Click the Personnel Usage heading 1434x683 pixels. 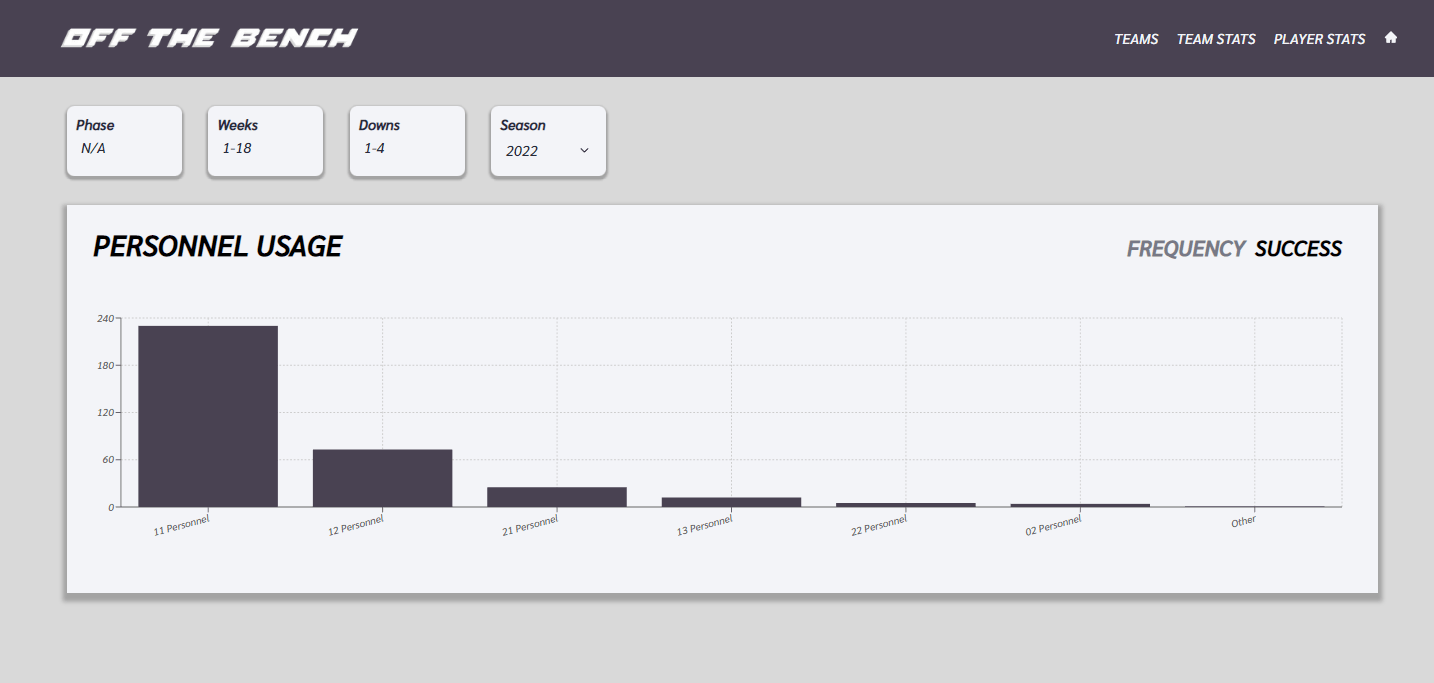[x=217, y=247]
